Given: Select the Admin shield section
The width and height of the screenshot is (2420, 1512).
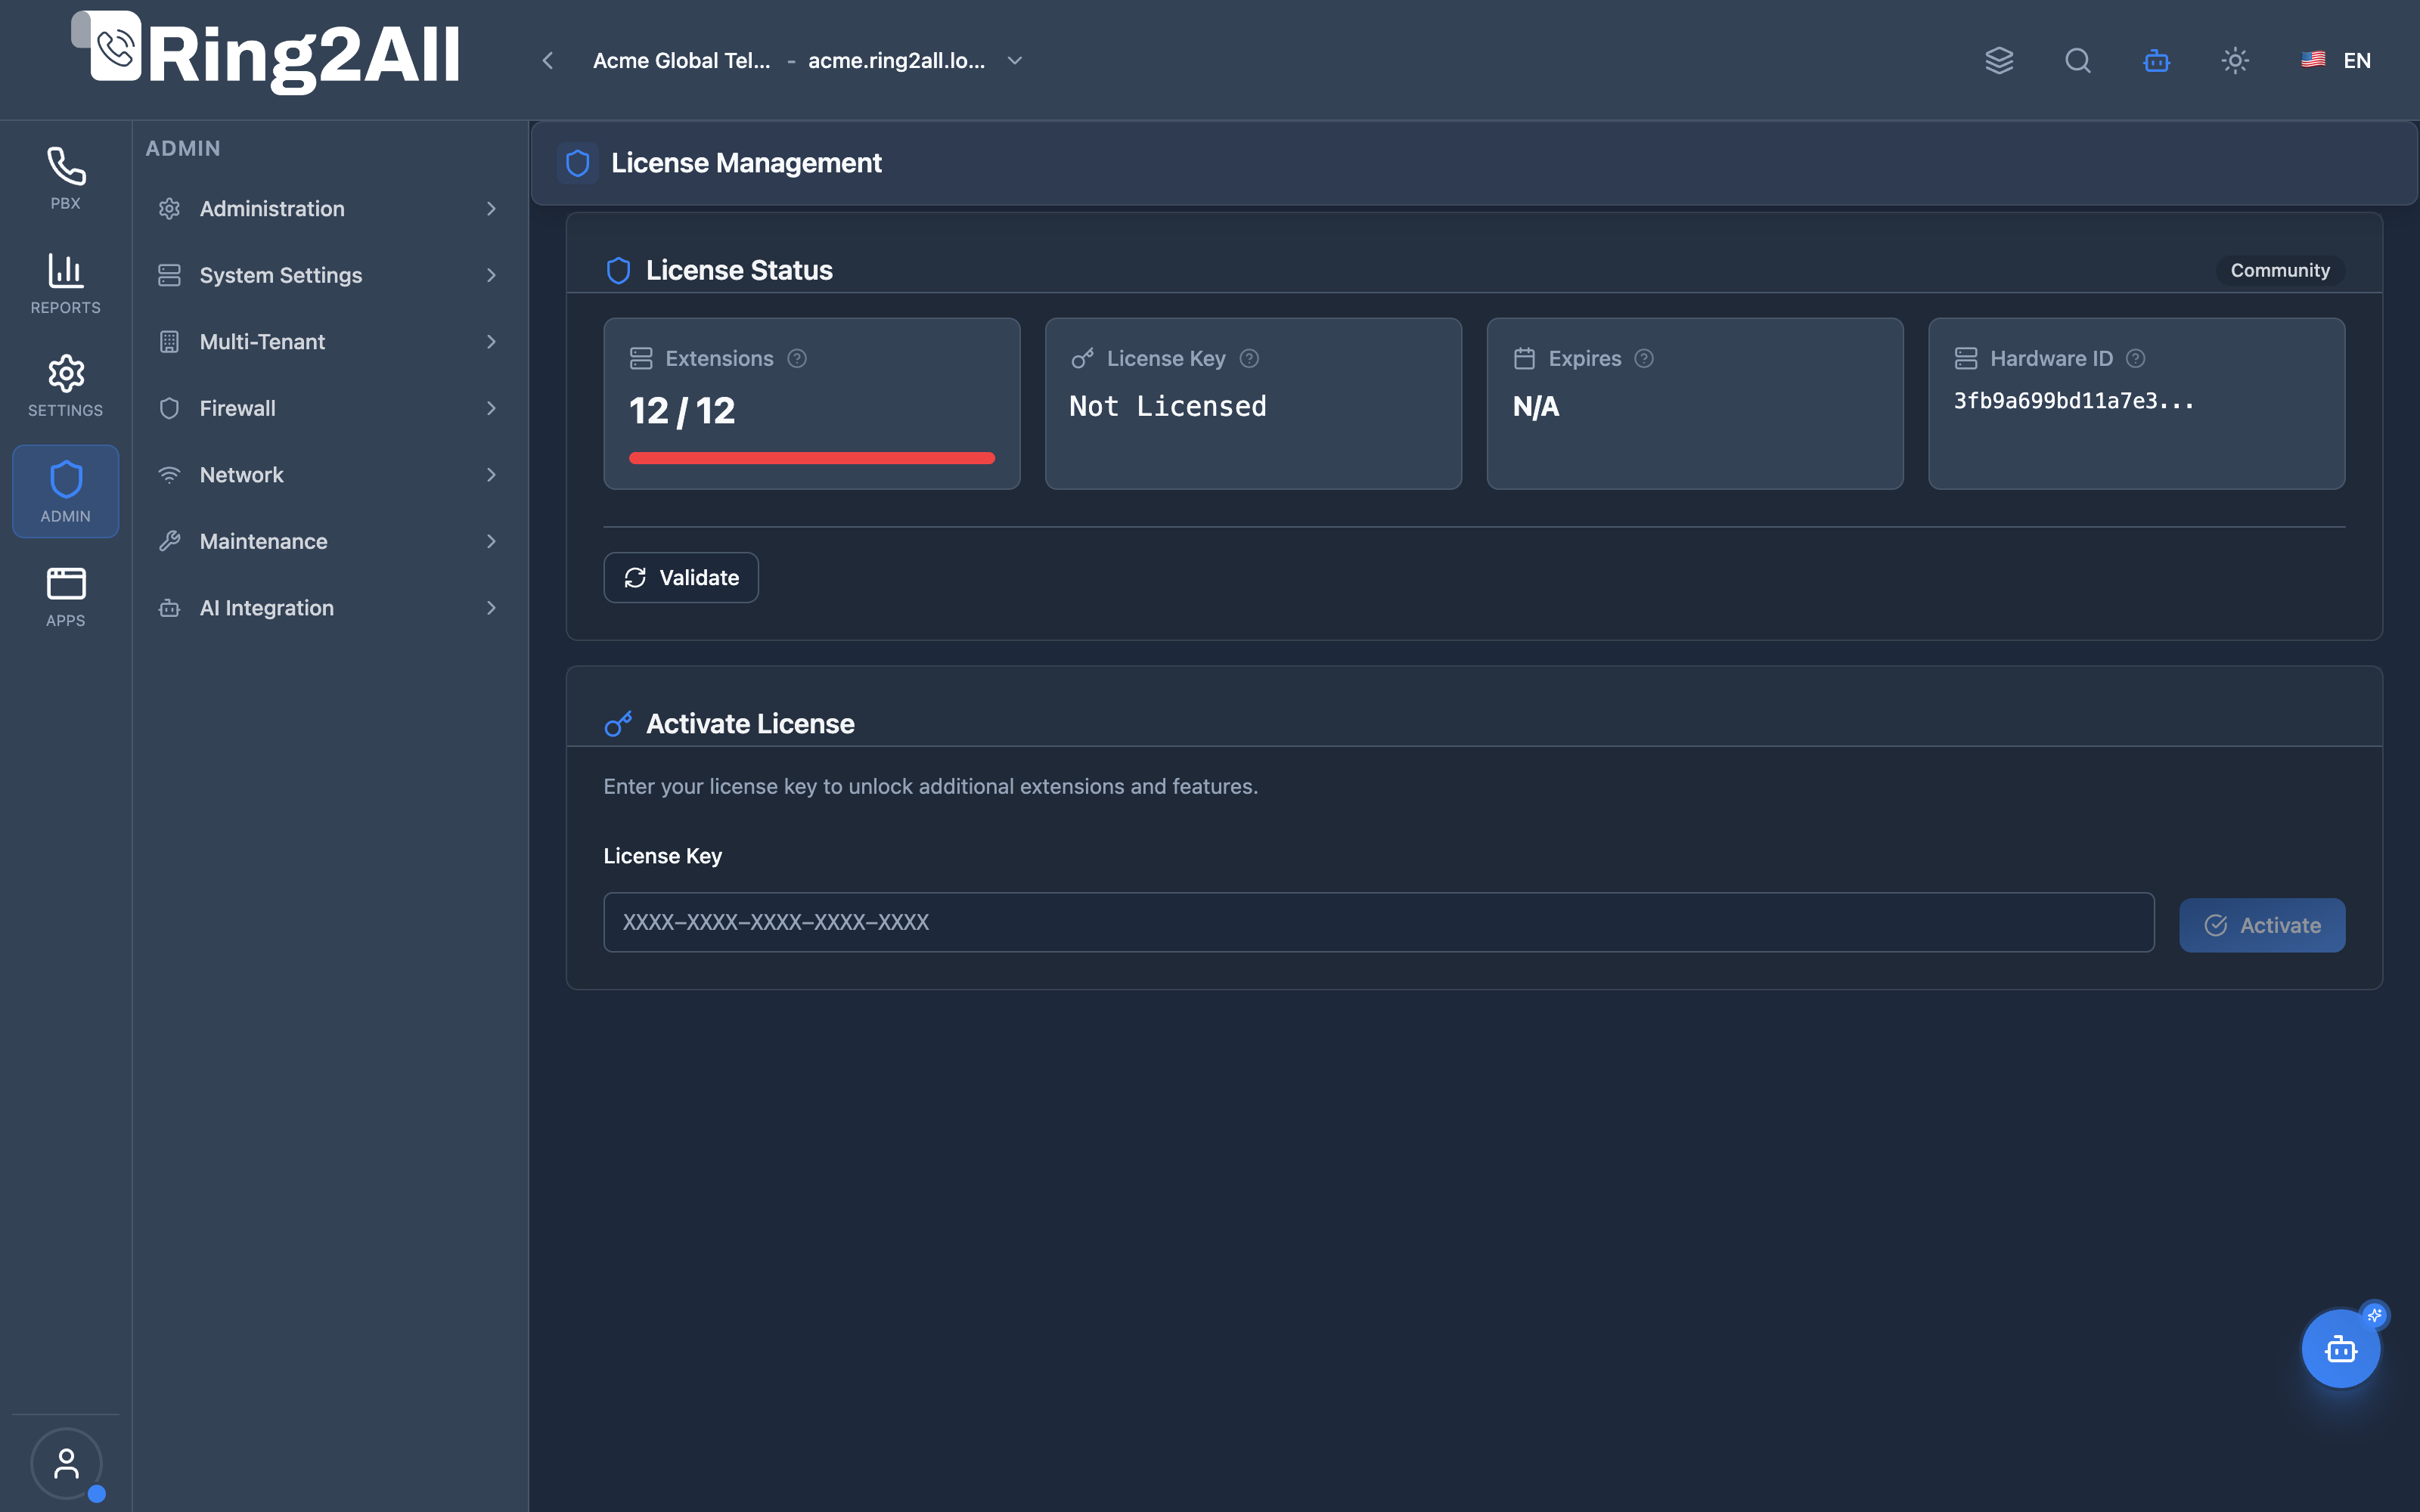Looking at the screenshot, I should (x=66, y=491).
